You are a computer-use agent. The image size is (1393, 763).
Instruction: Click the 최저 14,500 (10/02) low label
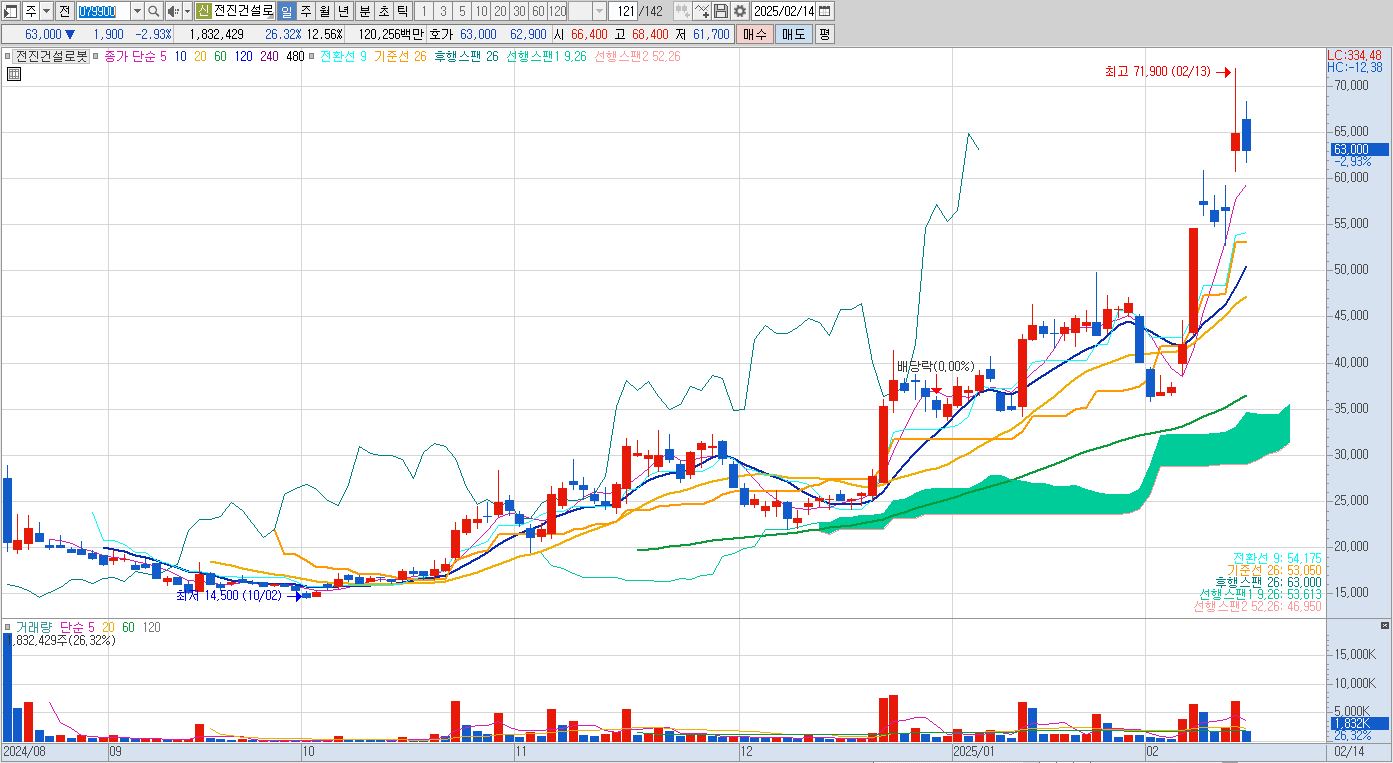coord(229,595)
